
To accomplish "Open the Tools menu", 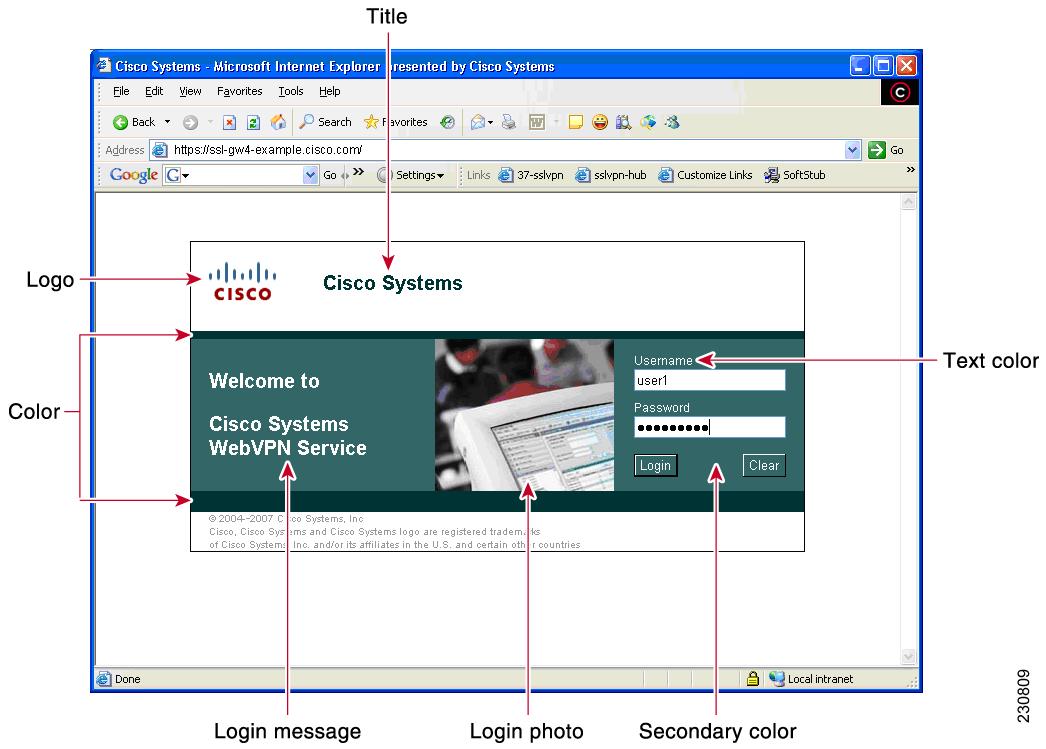I will (x=291, y=91).
